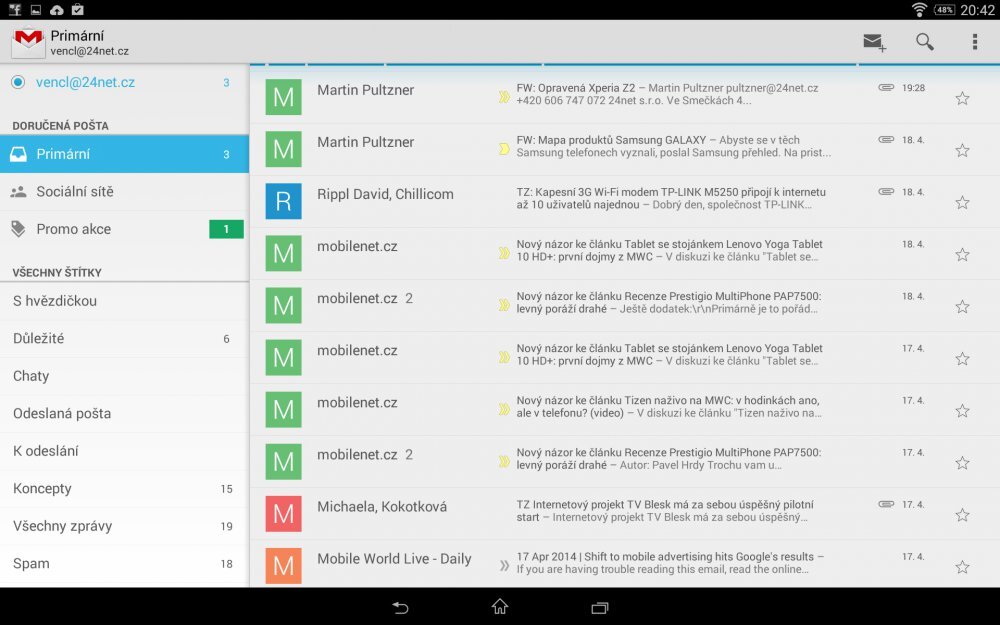Open the compose new email icon
Screen dimensions: 1000x625
click(x=873, y=42)
